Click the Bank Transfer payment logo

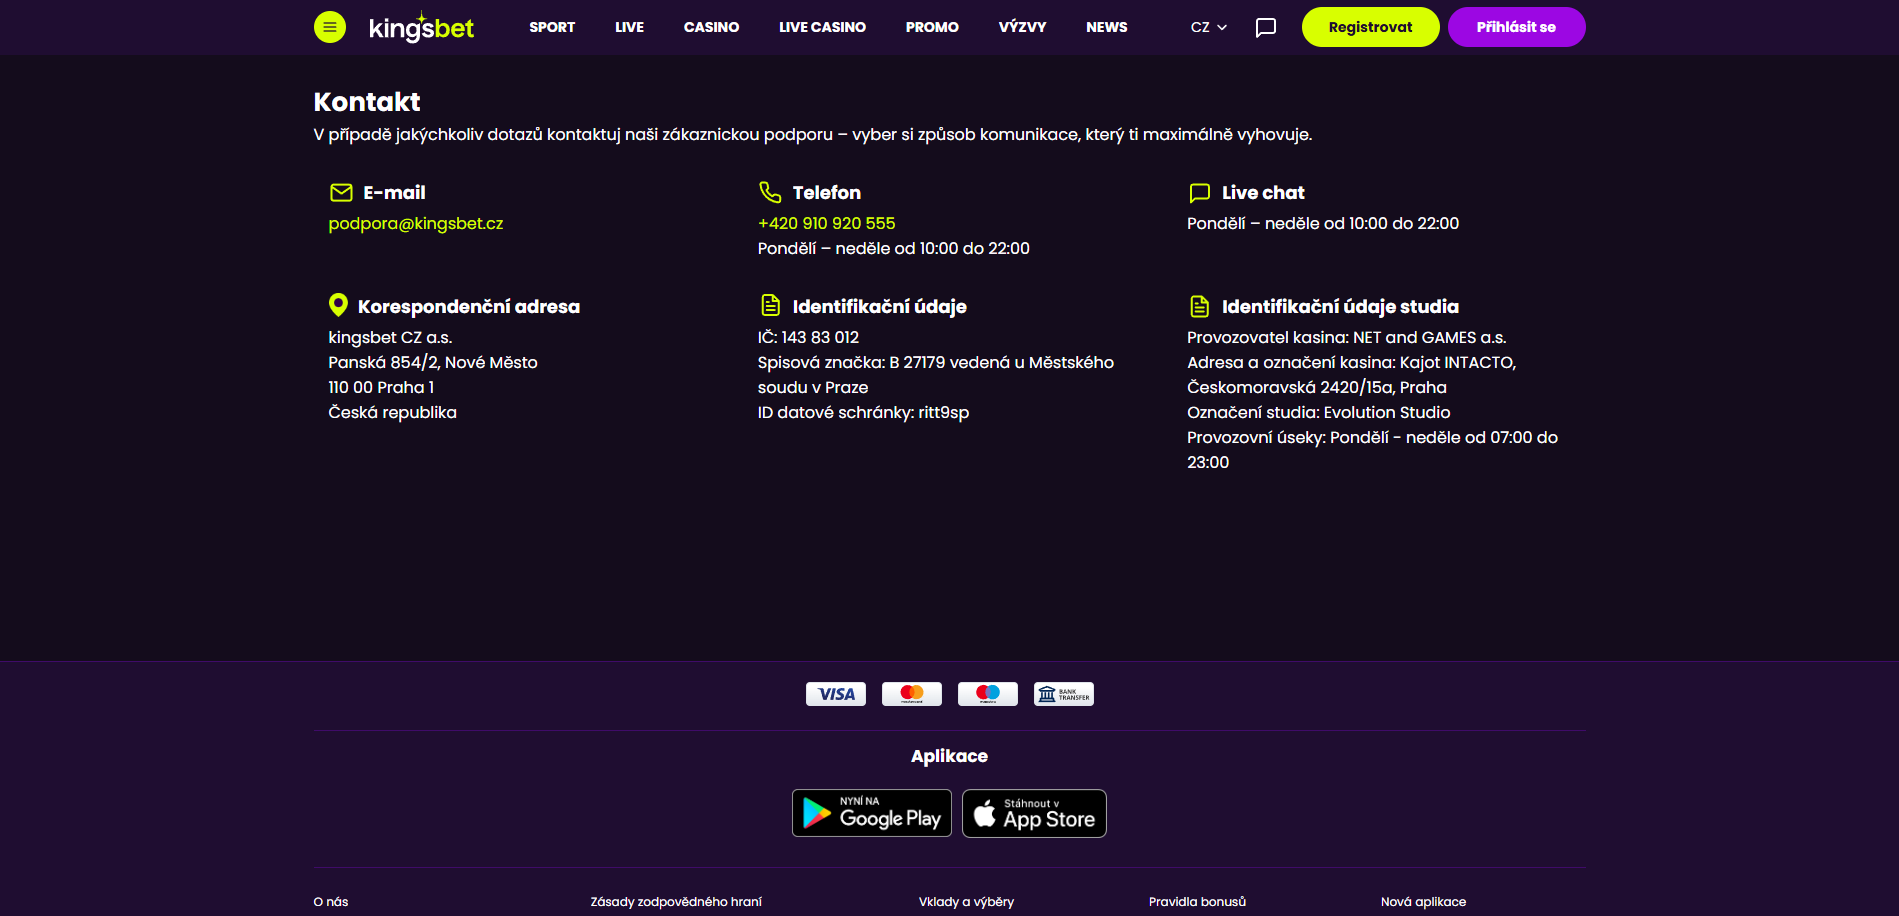(x=1064, y=694)
